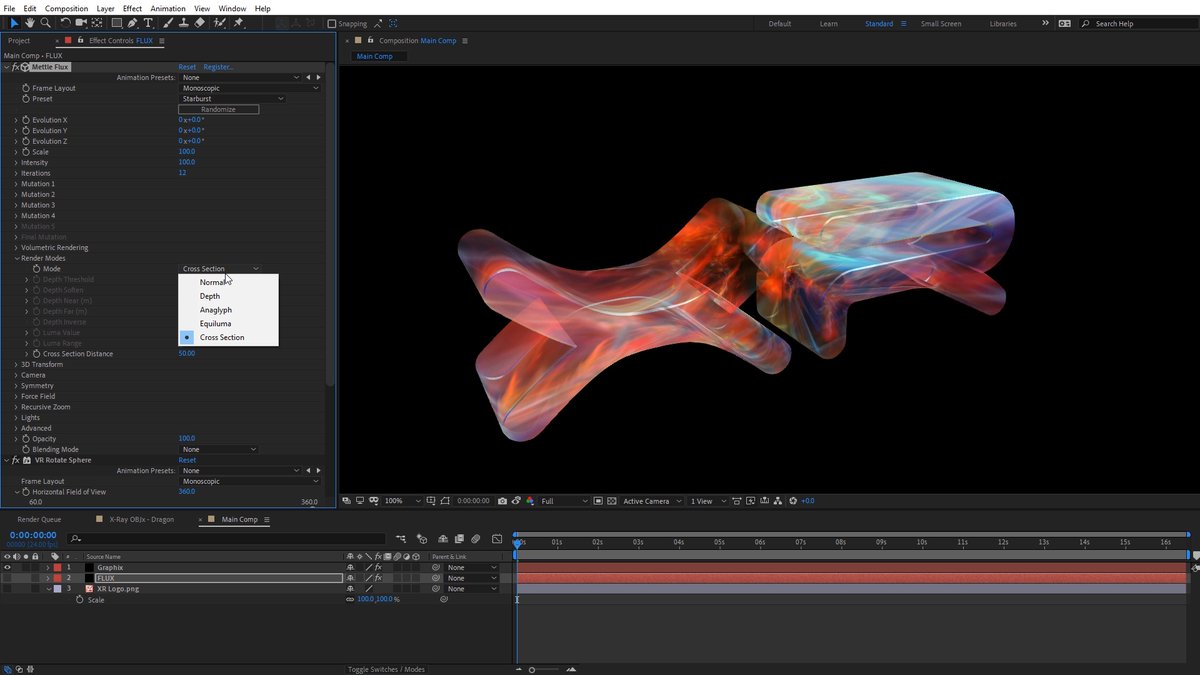Click Reset link for Mettle Flux
The width and height of the screenshot is (1200, 675).
coord(187,67)
